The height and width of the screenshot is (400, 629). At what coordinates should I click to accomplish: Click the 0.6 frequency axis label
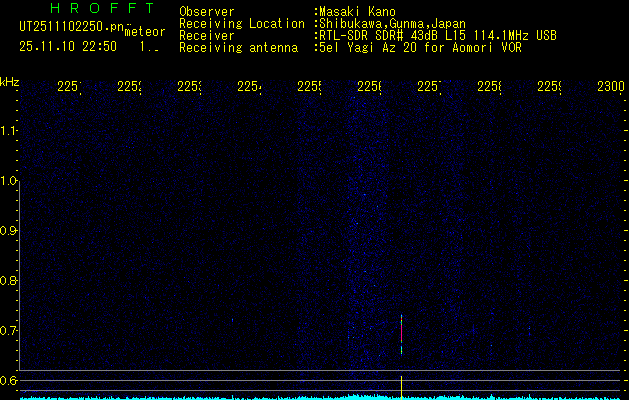tap(8, 380)
